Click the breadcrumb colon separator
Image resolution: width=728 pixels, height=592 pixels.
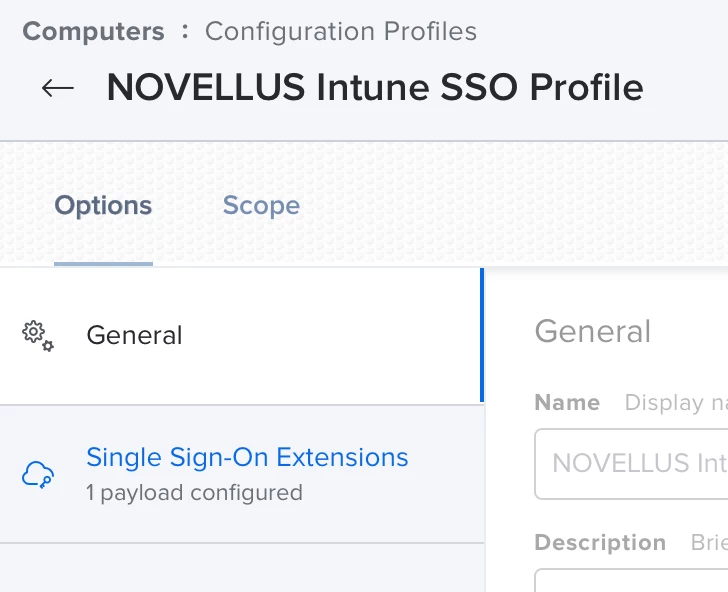[x=185, y=32]
